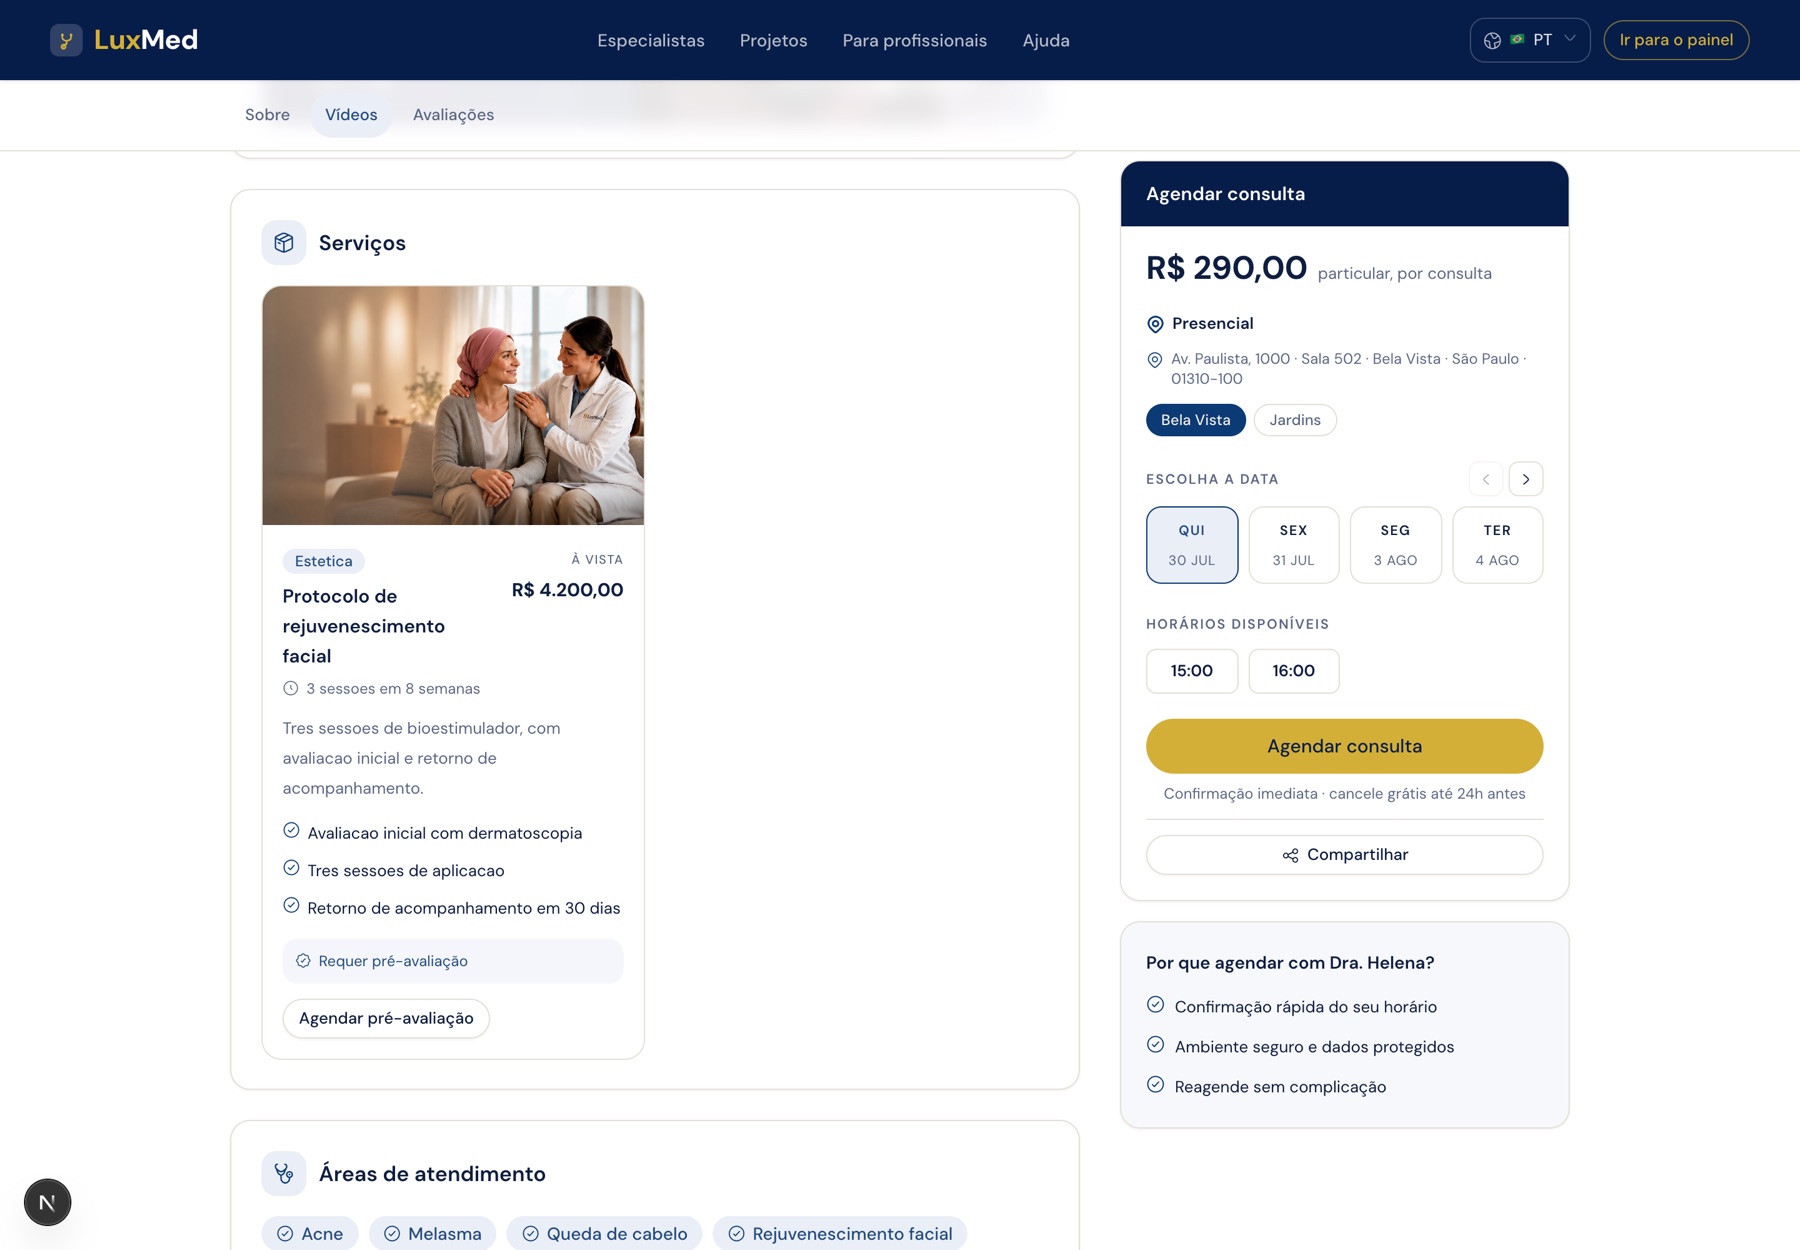Click the Estetica category tag
The height and width of the screenshot is (1250, 1800).
coord(323,561)
